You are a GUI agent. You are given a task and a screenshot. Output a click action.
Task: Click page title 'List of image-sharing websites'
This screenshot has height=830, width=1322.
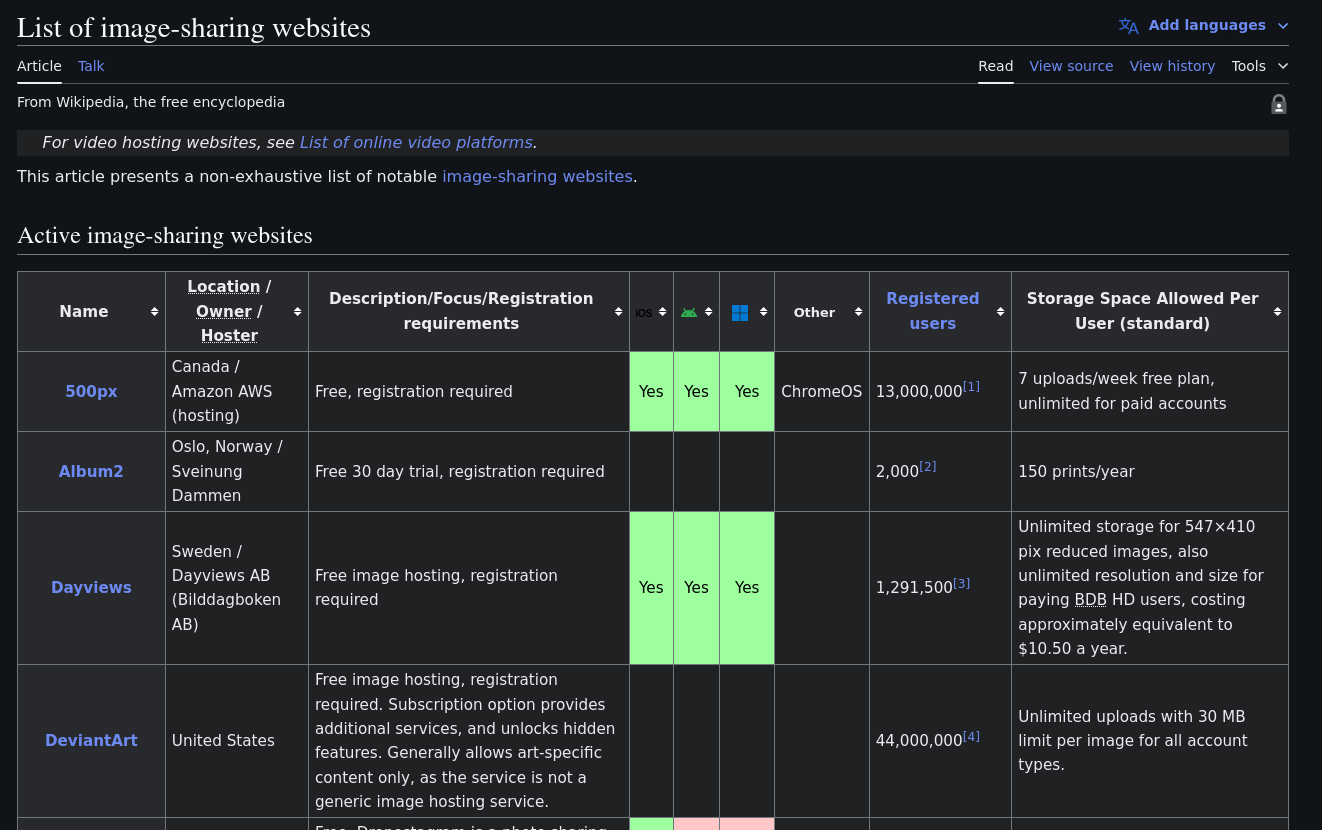click(194, 28)
